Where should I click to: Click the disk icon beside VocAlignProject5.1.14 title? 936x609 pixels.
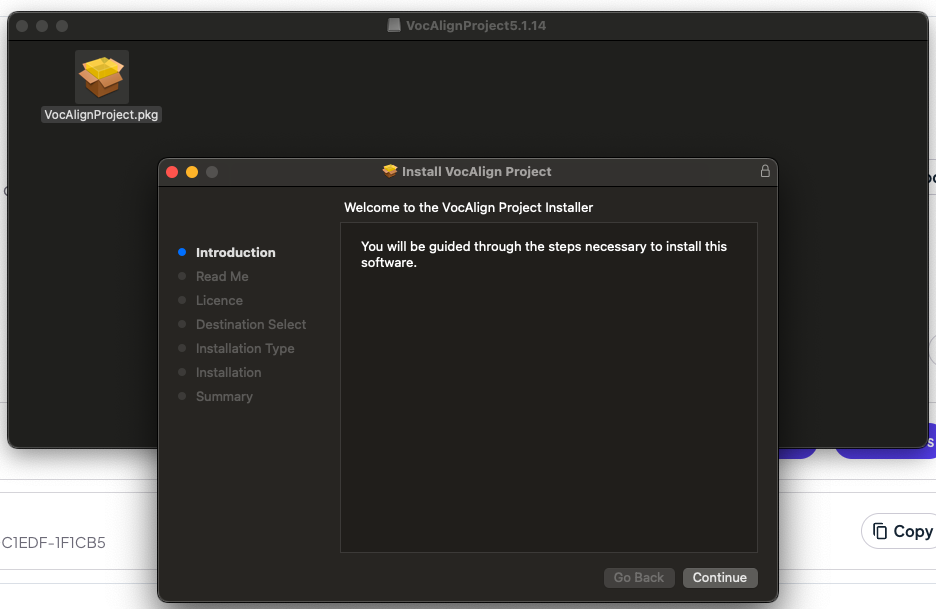(395, 26)
